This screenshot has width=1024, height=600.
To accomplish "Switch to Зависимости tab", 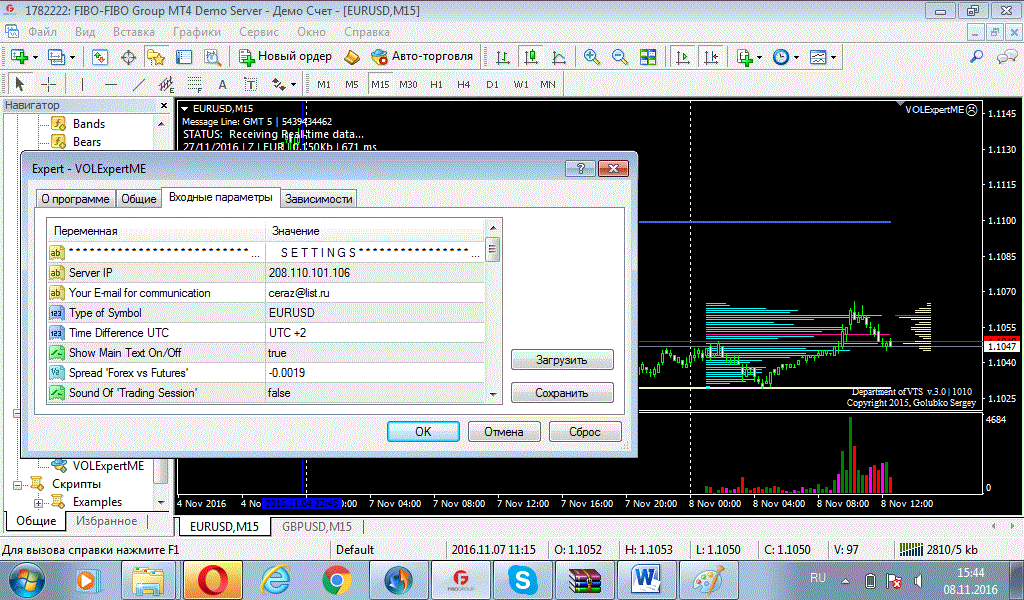I will point(319,199).
